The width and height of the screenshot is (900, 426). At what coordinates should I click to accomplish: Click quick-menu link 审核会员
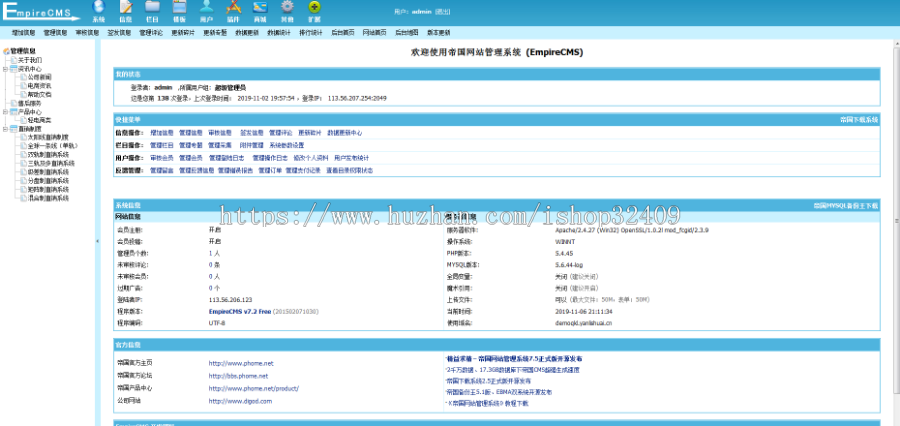pyautogui.click(x=162, y=158)
